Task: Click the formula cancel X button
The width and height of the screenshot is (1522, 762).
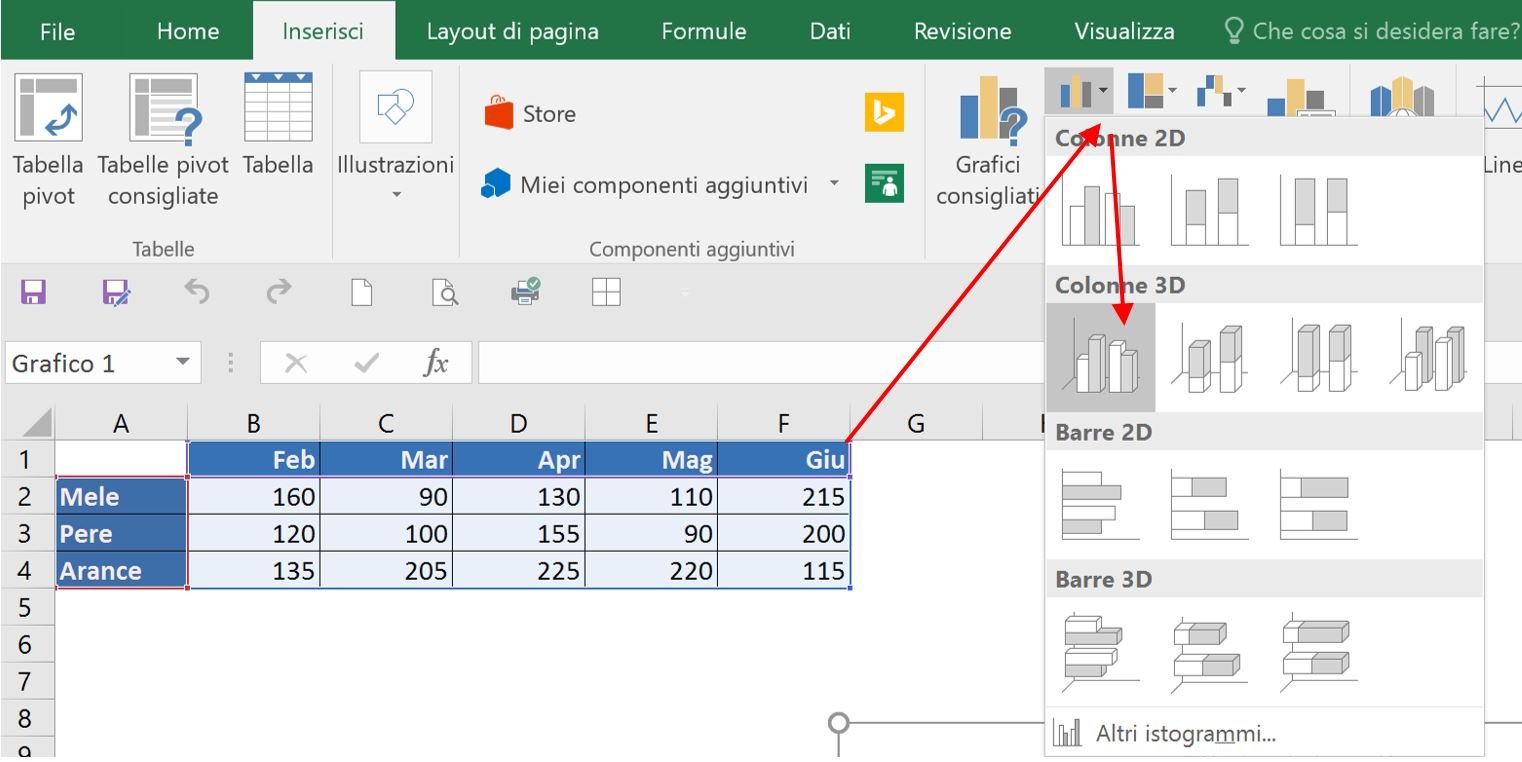Action: click(x=296, y=363)
